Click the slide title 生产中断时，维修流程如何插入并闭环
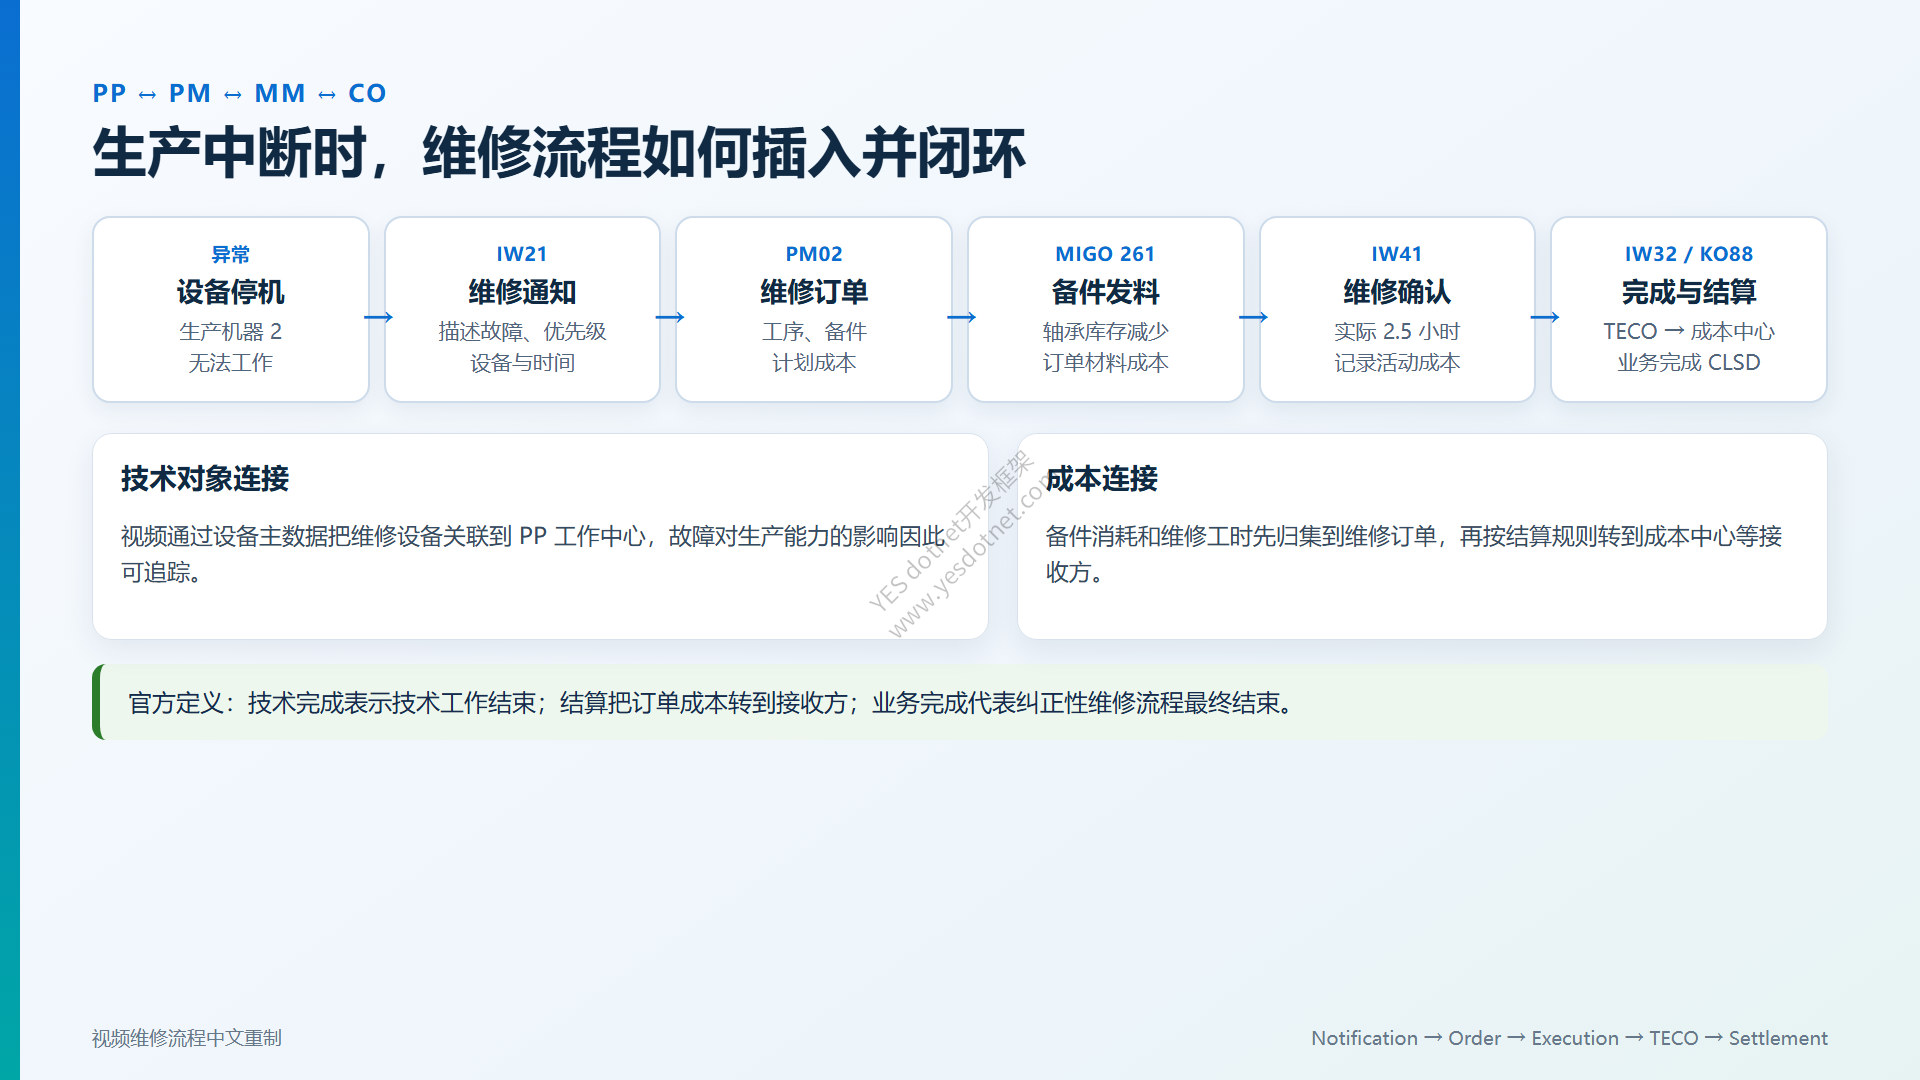 click(x=559, y=153)
